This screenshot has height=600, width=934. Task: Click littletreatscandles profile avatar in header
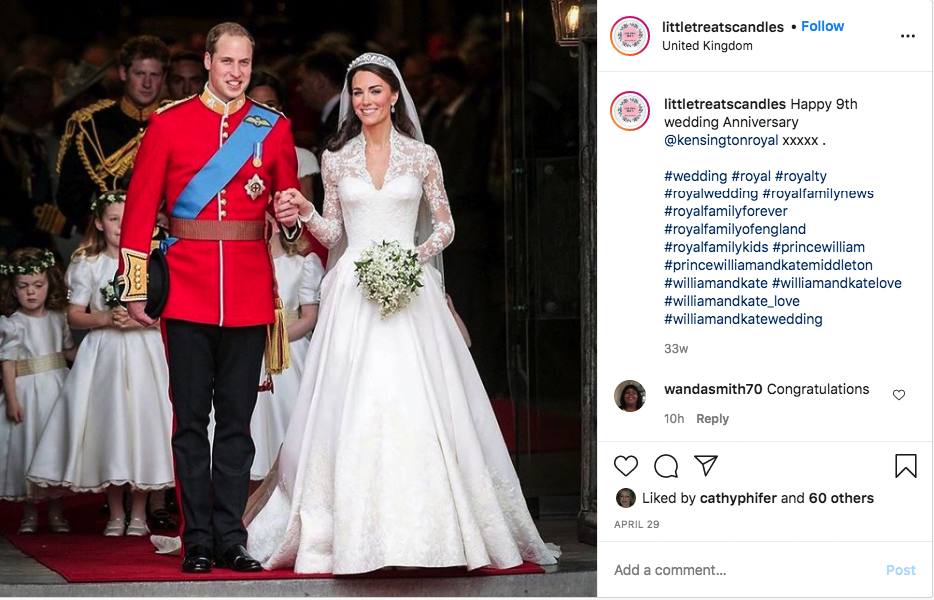[630, 36]
